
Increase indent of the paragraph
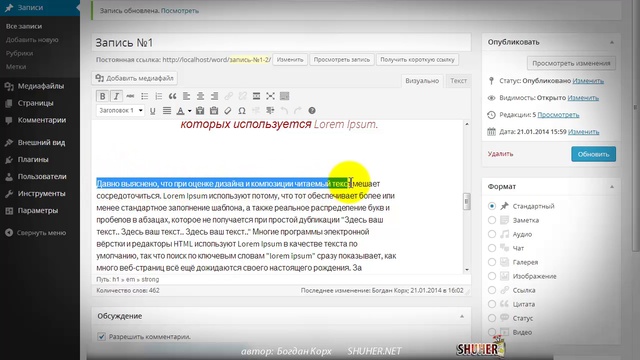coord(270,111)
